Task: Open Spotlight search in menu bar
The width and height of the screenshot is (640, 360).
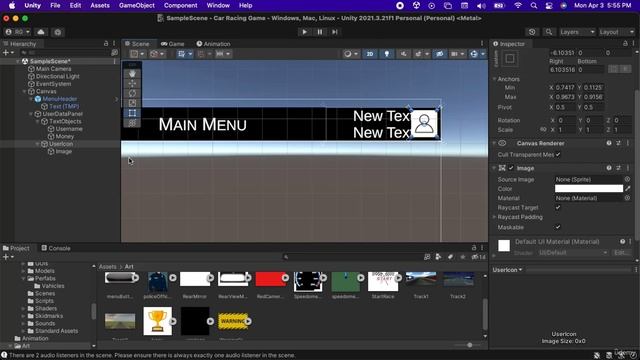Action: 534,6
